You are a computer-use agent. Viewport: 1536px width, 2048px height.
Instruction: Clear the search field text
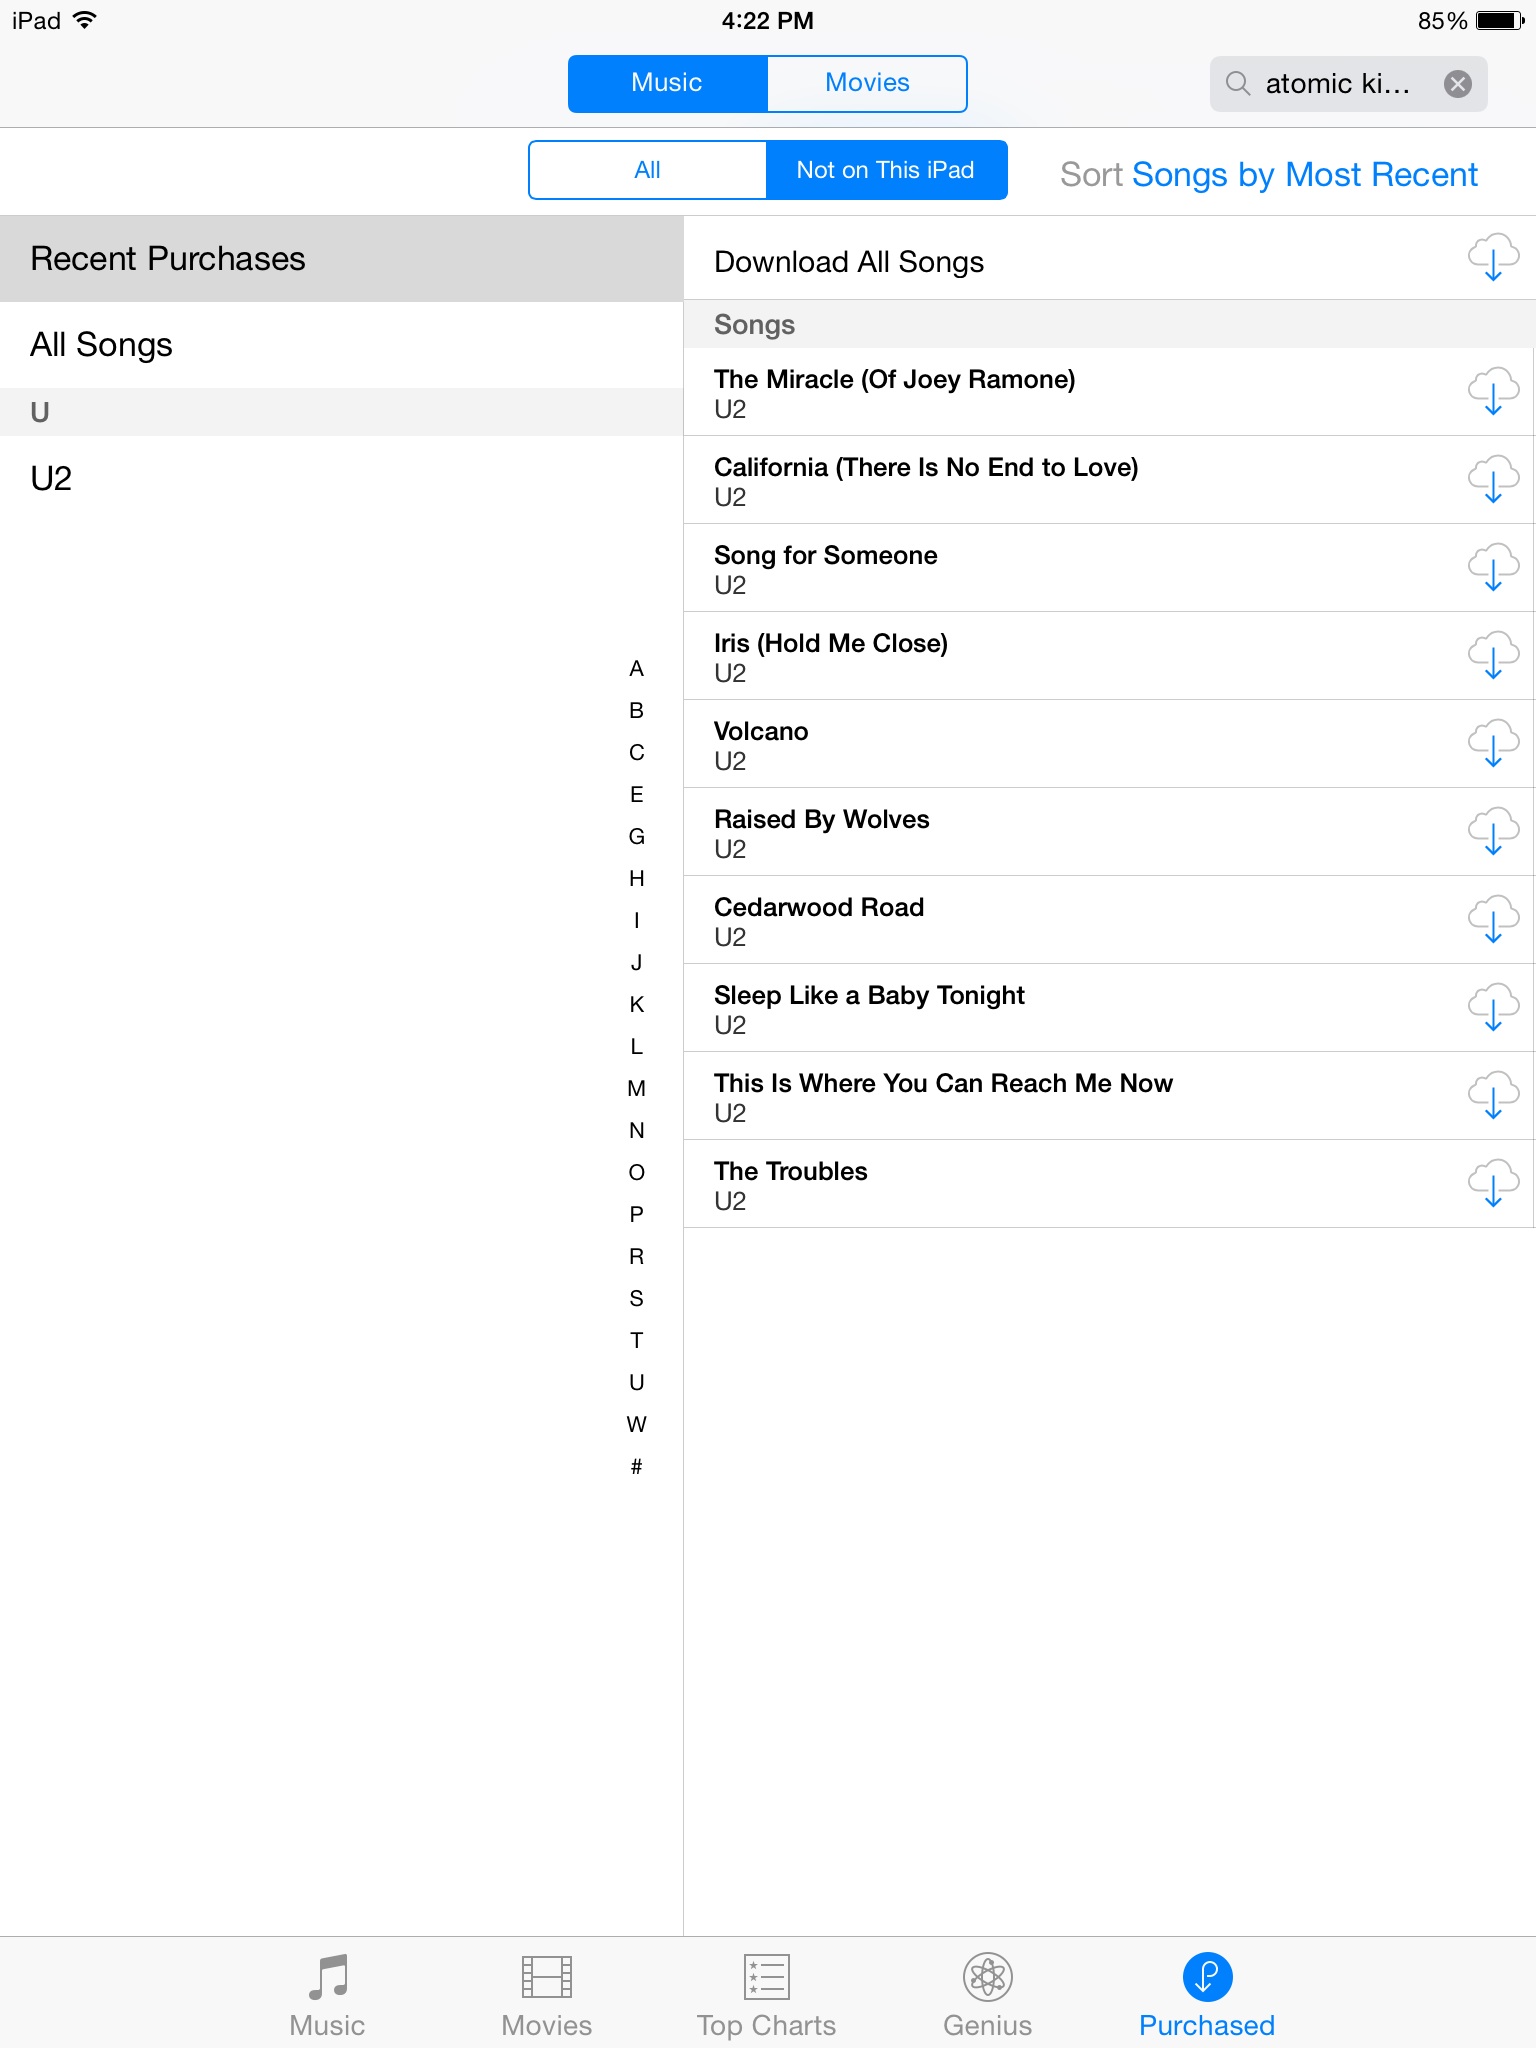point(1457,84)
